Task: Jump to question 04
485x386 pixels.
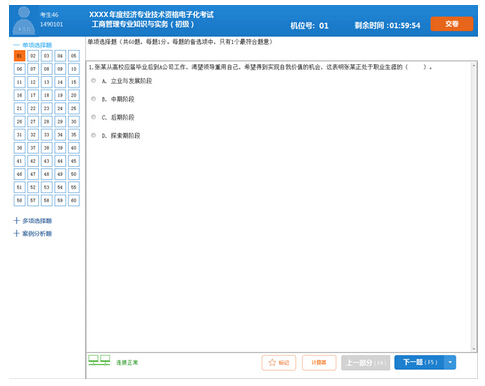Action: pyautogui.click(x=60, y=56)
